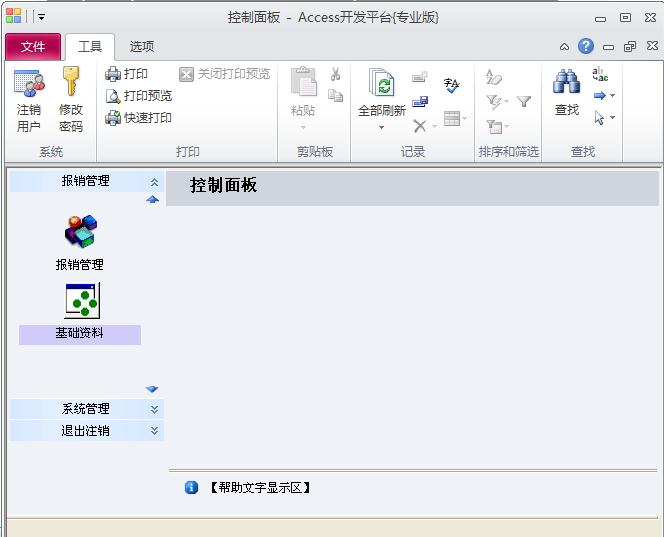Viewport: 664px width, 537px height.
Task: Click the 注销用户 (logout user) icon
Action: coord(29,83)
